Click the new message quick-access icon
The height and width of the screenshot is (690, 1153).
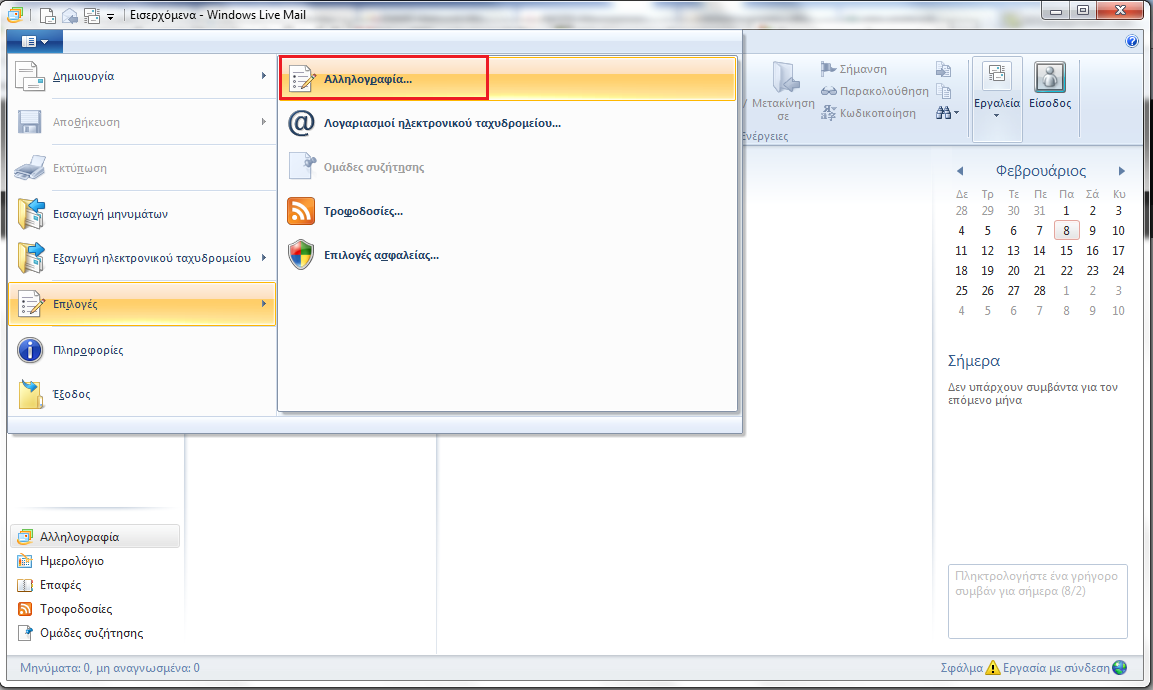pyautogui.click(x=47, y=15)
